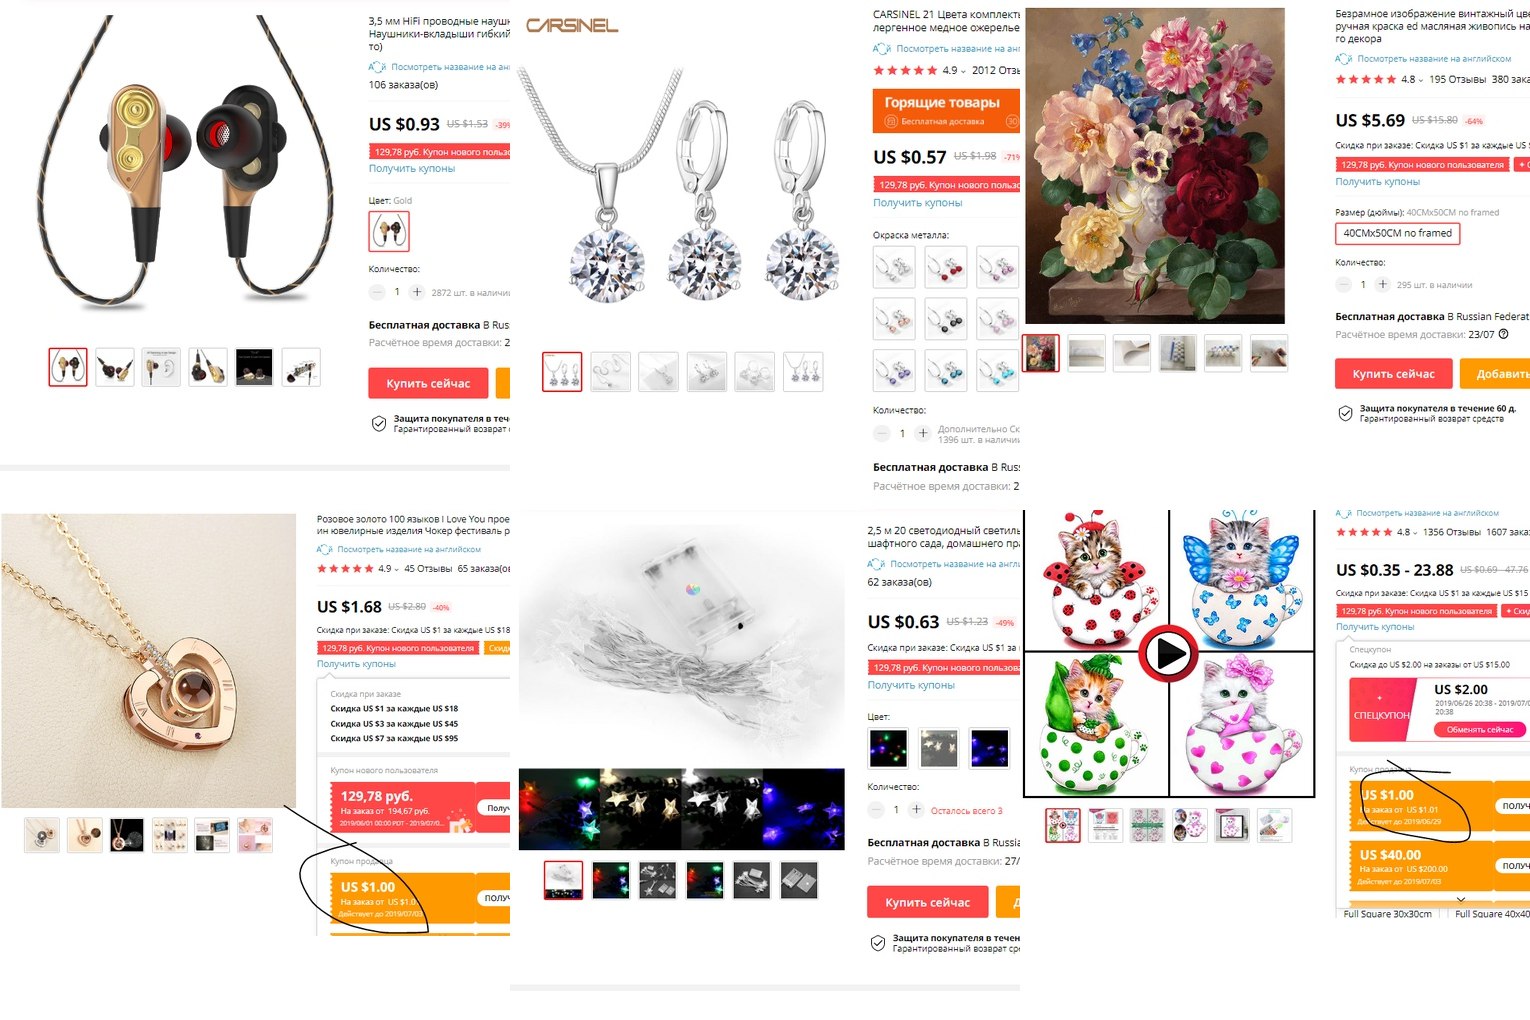The image size is (1530, 1020).
Task: Click the minus quantity stepper for LED lights
Action: [x=877, y=809]
